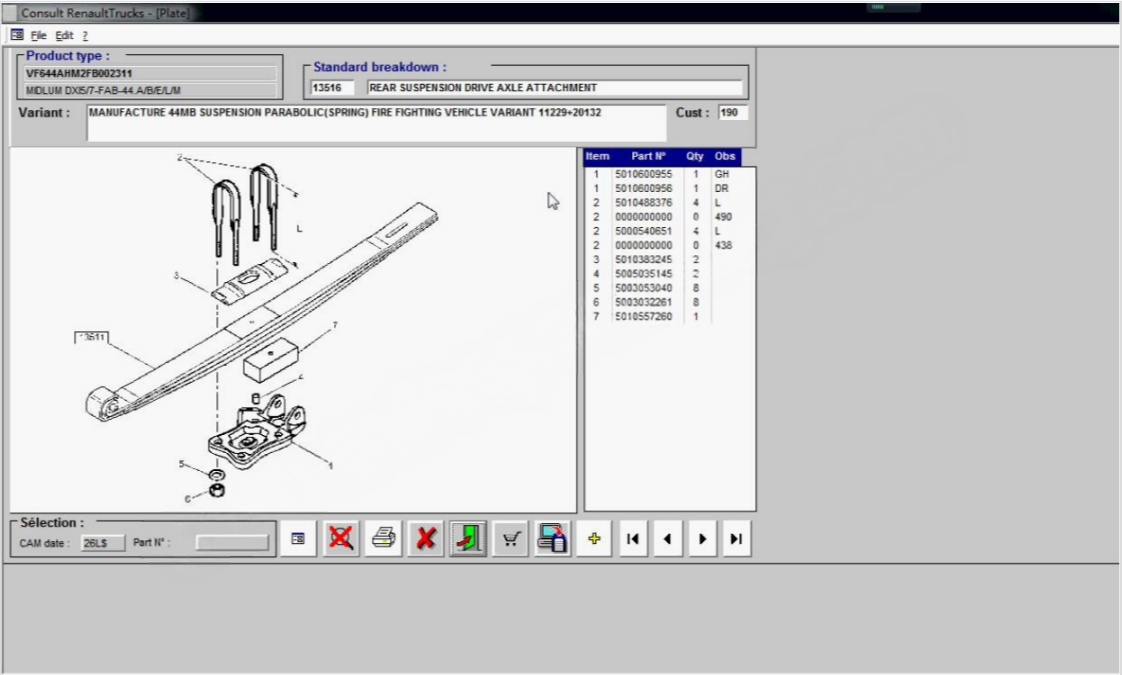1122x675 pixels.
Task: Click the Part N° column header
Action: [x=648, y=157]
